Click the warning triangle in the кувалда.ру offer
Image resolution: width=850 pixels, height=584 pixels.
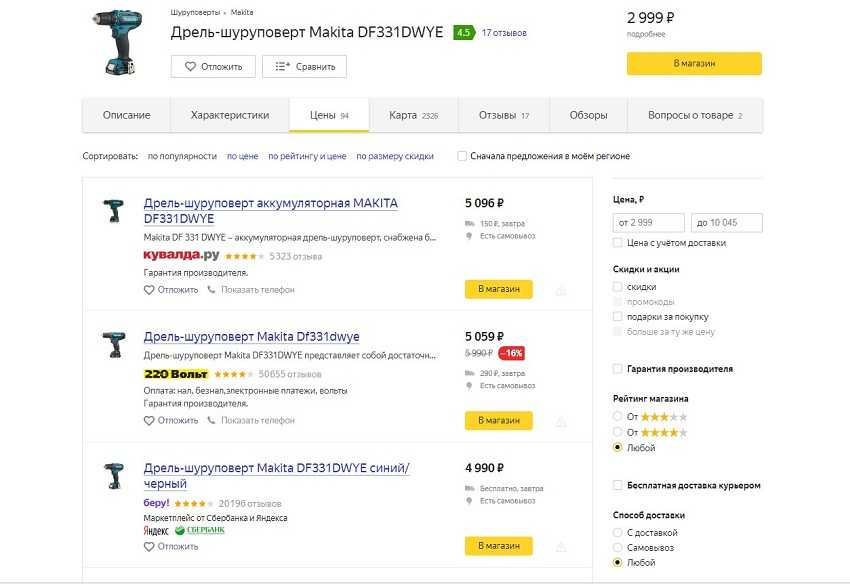tap(560, 290)
